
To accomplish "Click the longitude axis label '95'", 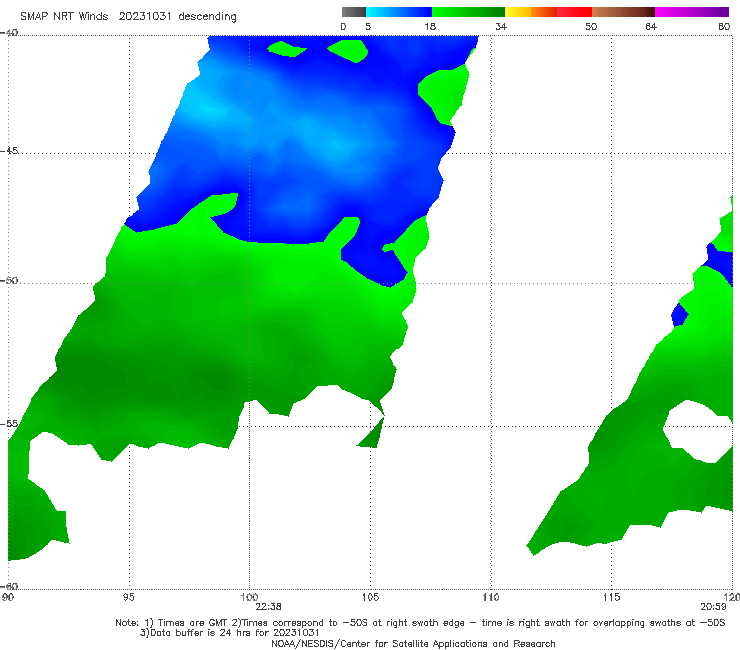I will point(128,598).
